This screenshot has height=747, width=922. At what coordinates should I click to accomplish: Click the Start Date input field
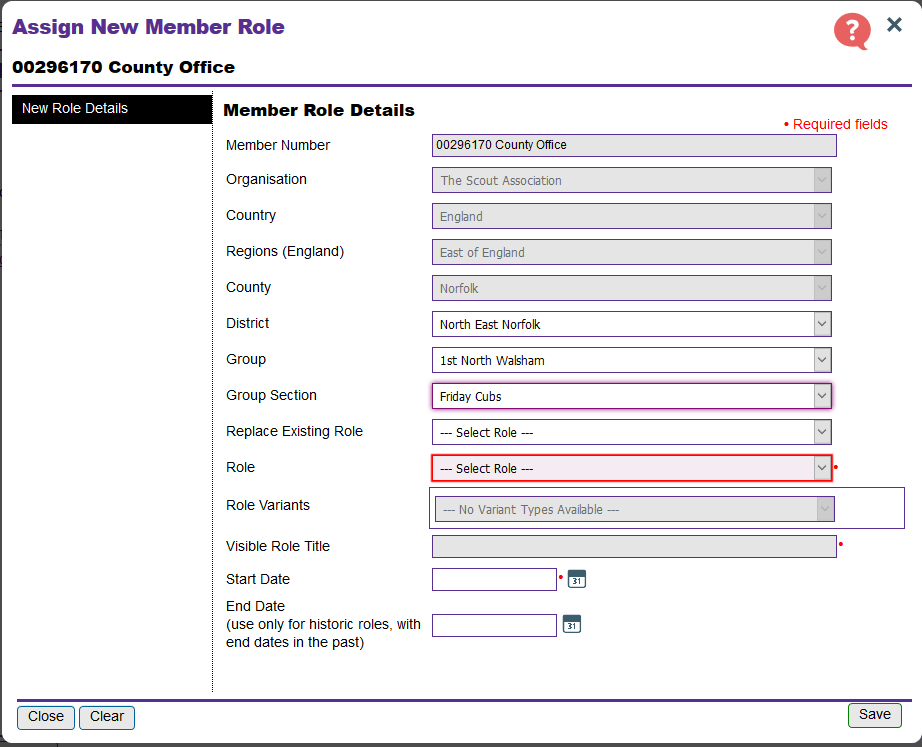click(494, 579)
